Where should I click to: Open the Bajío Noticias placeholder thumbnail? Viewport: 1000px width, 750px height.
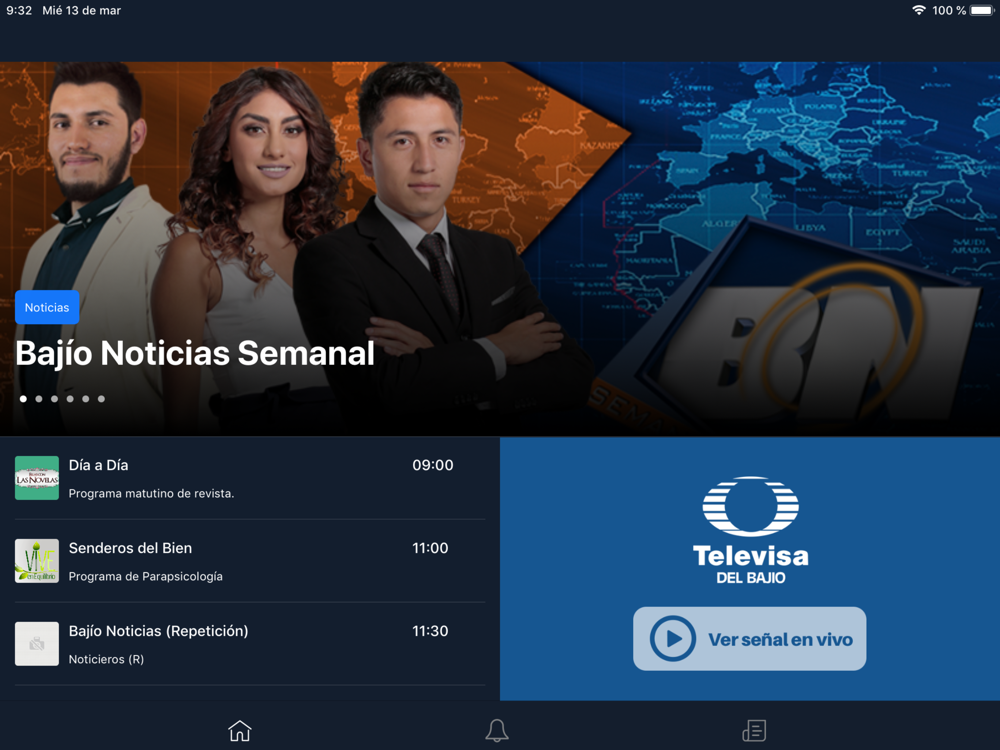pyautogui.click(x=37, y=643)
